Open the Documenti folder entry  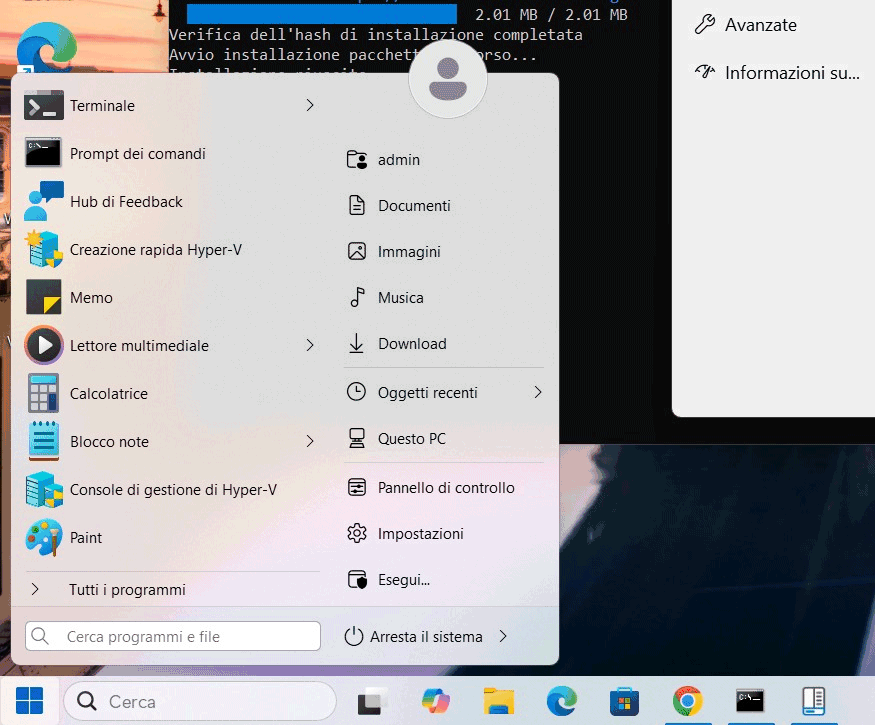point(413,206)
